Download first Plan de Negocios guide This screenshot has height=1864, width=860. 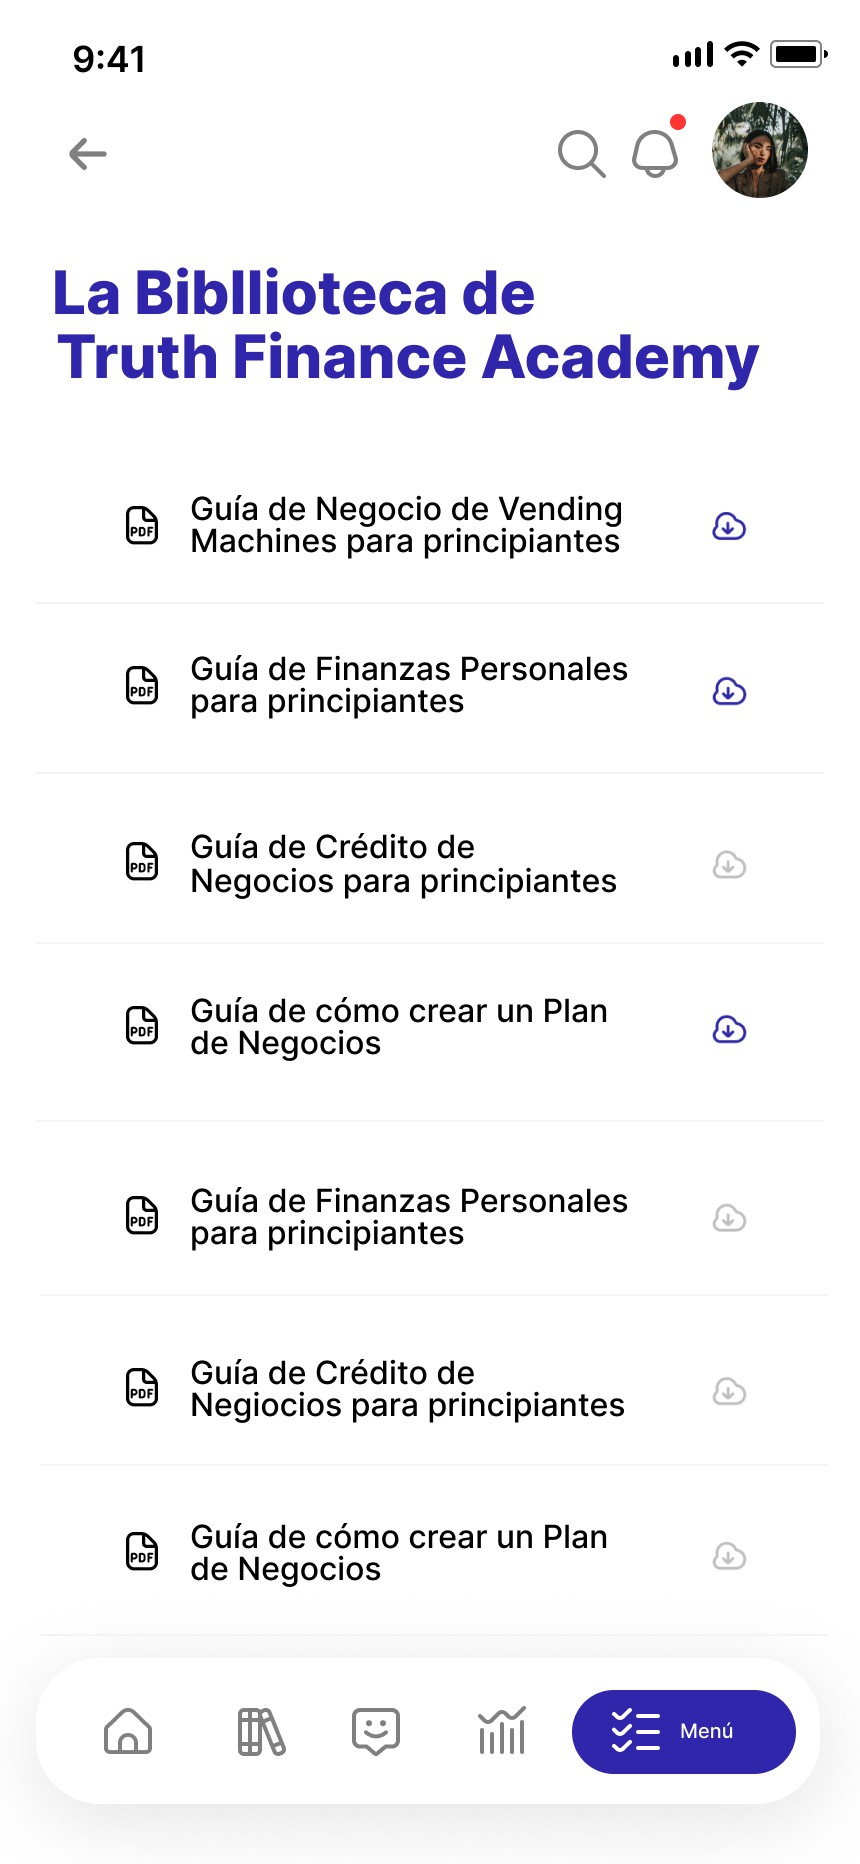pos(729,1029)
